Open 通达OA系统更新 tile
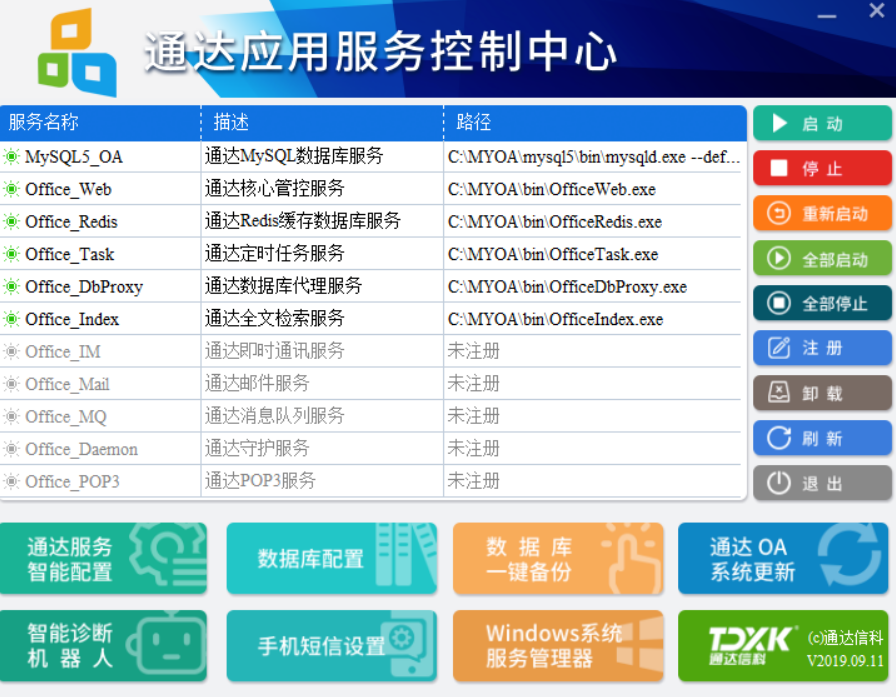 pyautogui.click(x=783, y=559)
